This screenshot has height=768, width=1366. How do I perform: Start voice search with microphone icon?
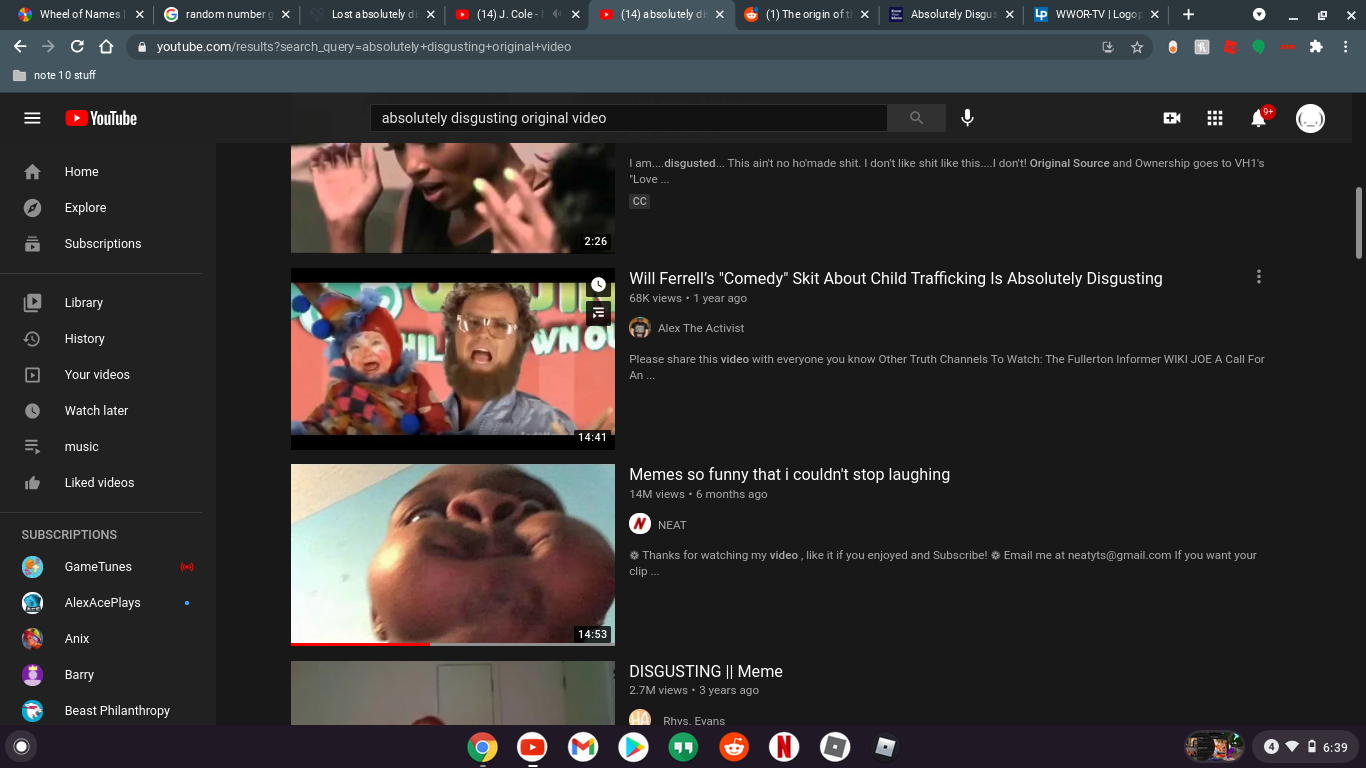coord(967,118)
